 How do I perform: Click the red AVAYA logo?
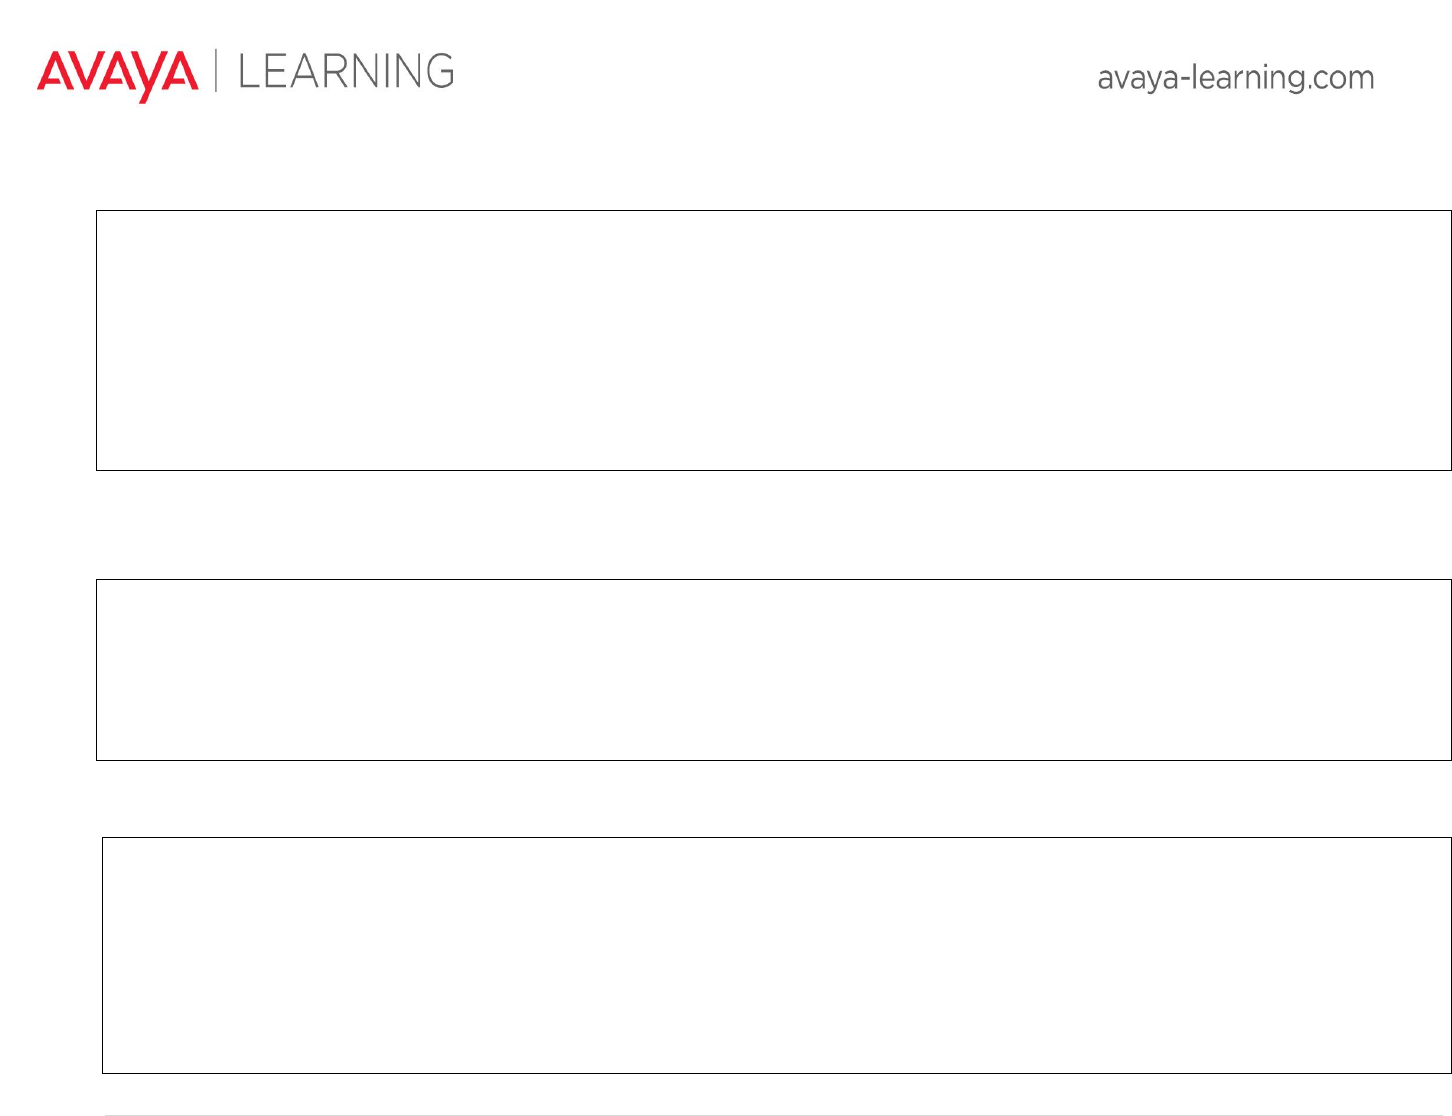point(117,75)
